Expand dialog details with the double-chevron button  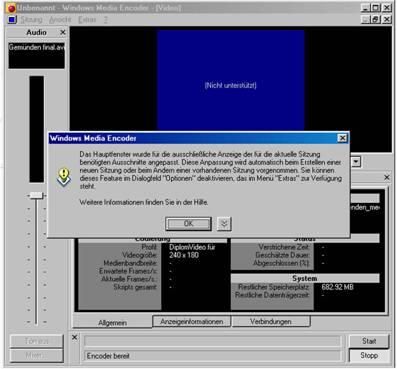tap(224, 224)
